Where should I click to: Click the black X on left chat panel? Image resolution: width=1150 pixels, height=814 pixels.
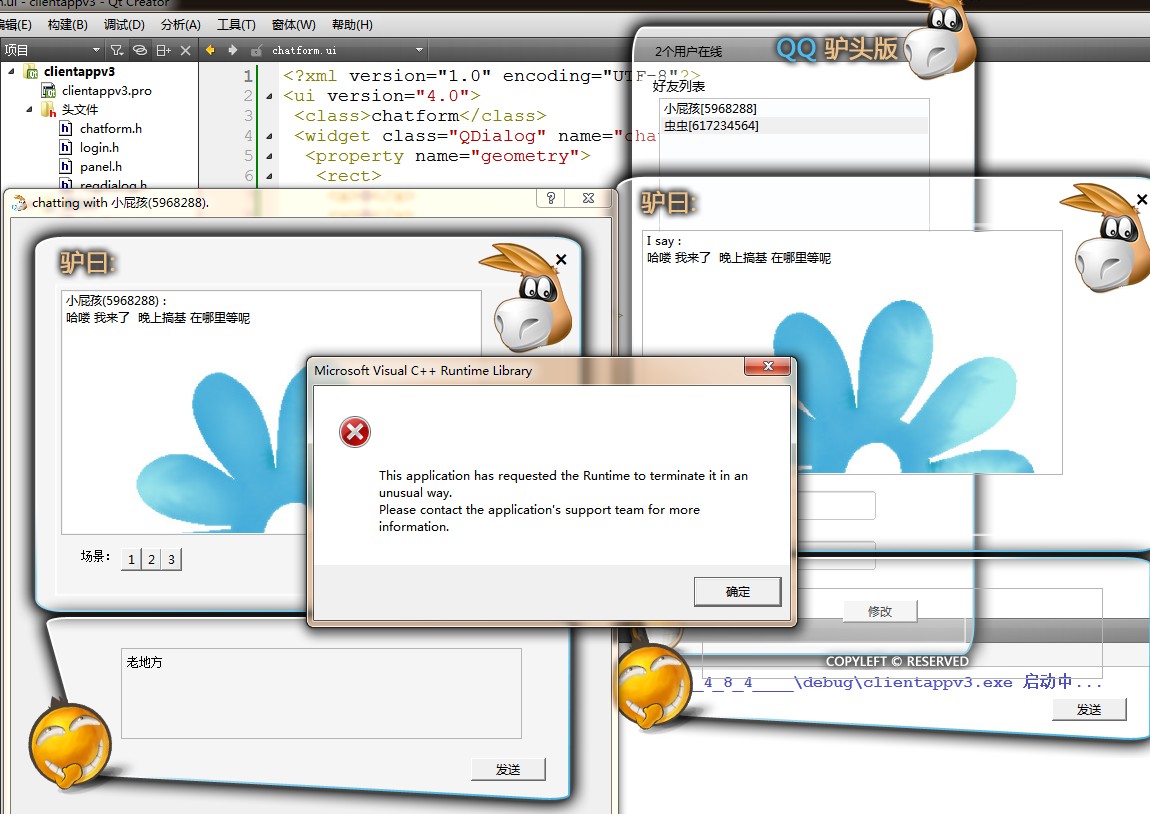coord(561,260)
